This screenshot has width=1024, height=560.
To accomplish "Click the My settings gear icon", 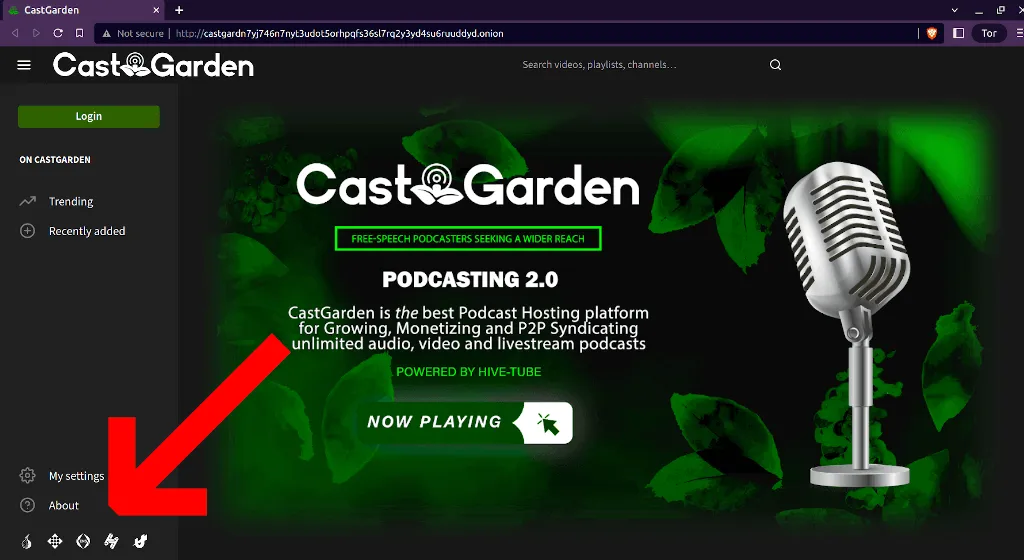I will 27,475.
